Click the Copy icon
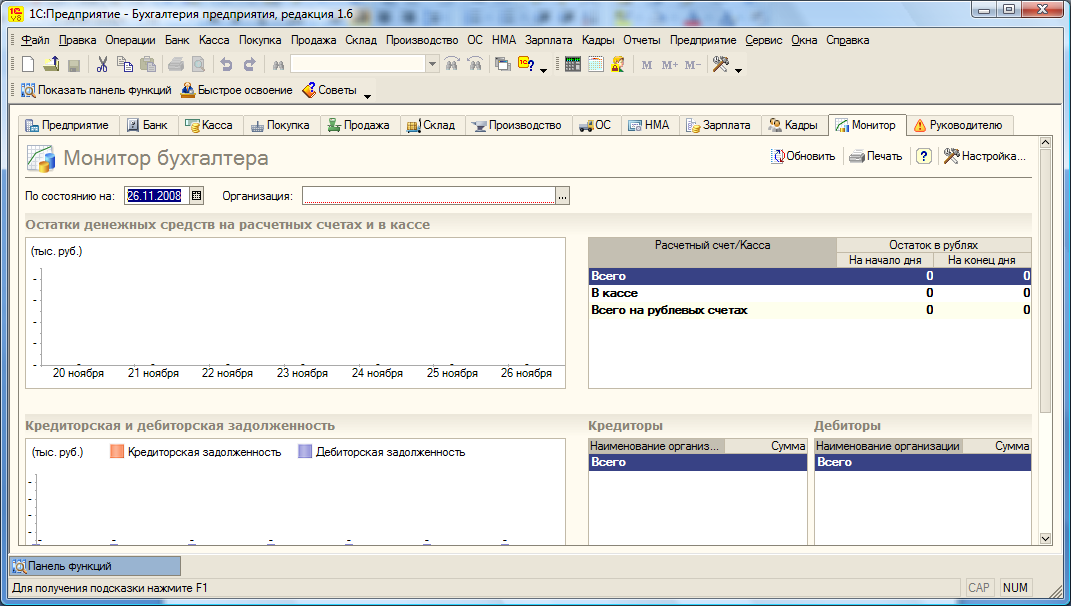Viewport: 1071px width, 606px height. (x=125, y=64)
